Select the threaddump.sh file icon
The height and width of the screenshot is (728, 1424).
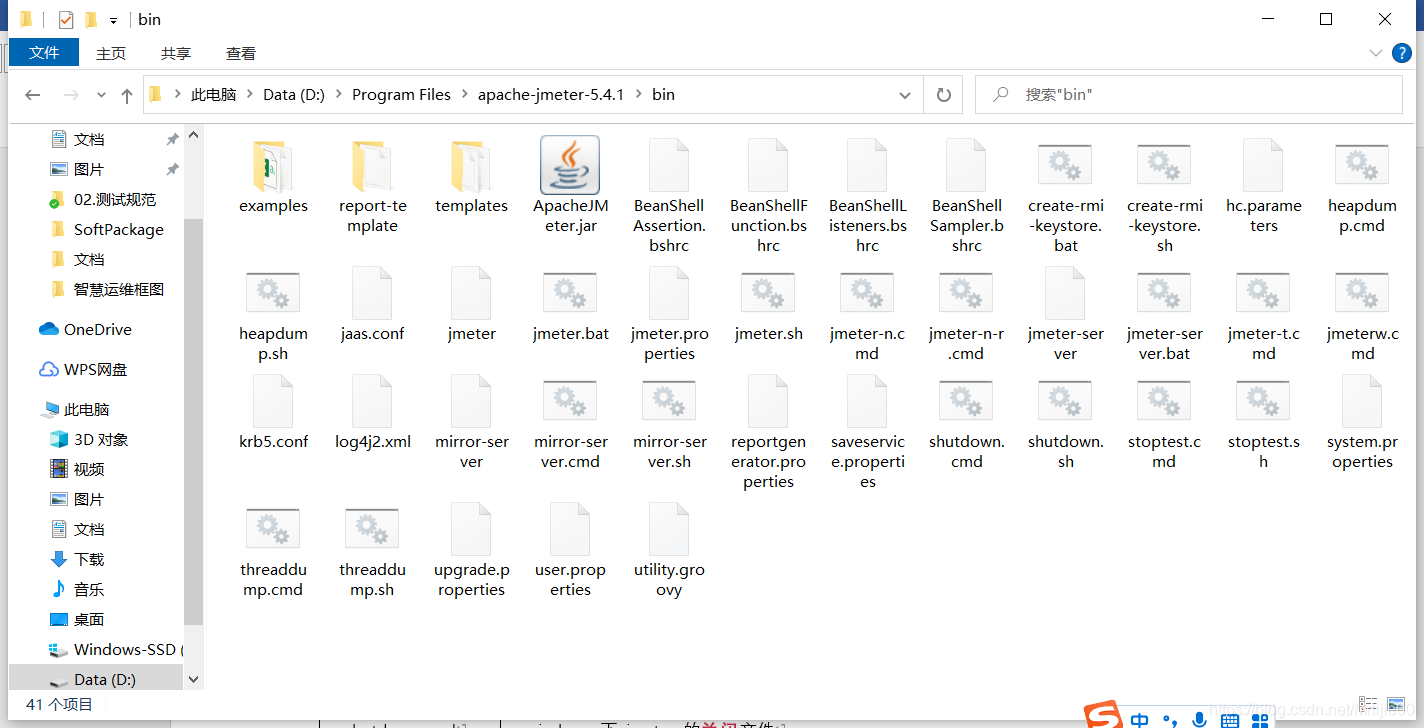pos(372,529)
